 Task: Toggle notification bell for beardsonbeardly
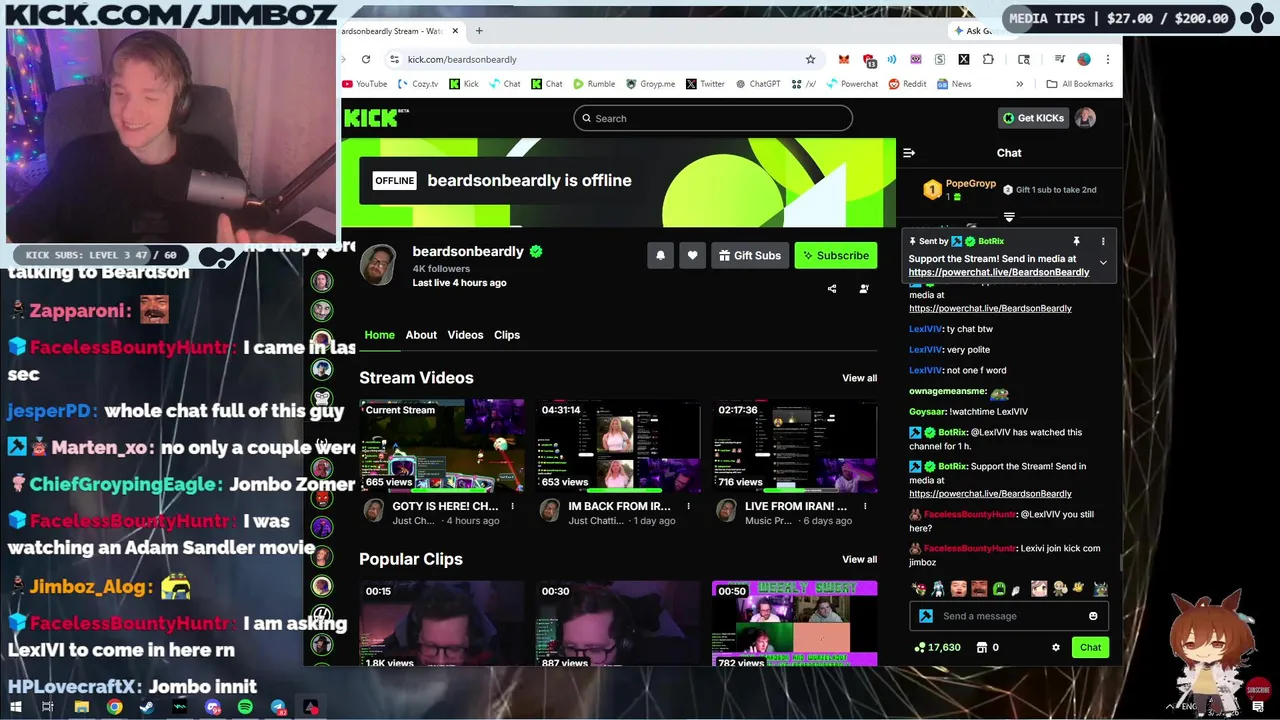660,255
